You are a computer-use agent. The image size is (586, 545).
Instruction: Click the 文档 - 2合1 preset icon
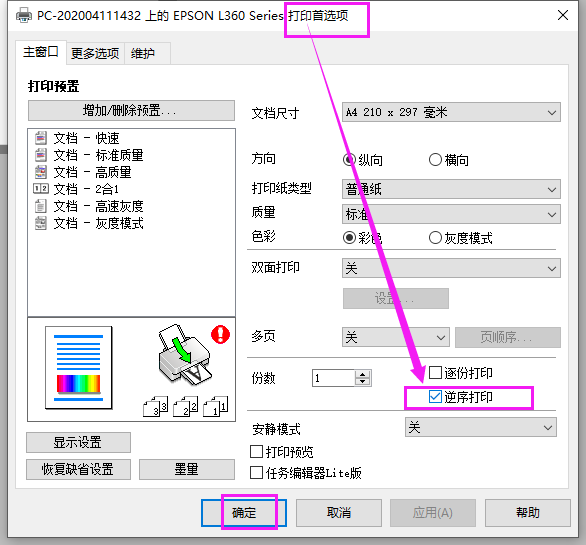click(x=41, y=188)
